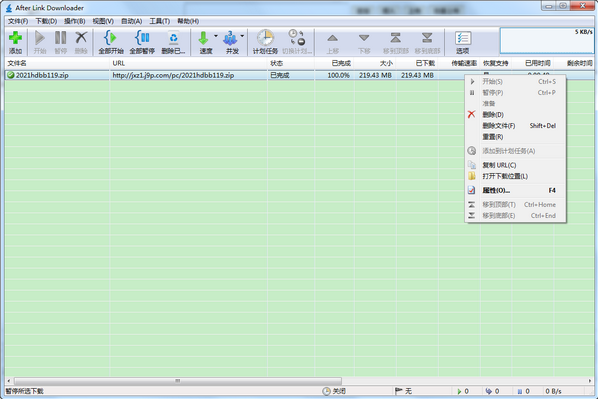This screenshot has width=598, height=399.
Task: Click the horizontal scrollbar thumb
Action: 178,381
